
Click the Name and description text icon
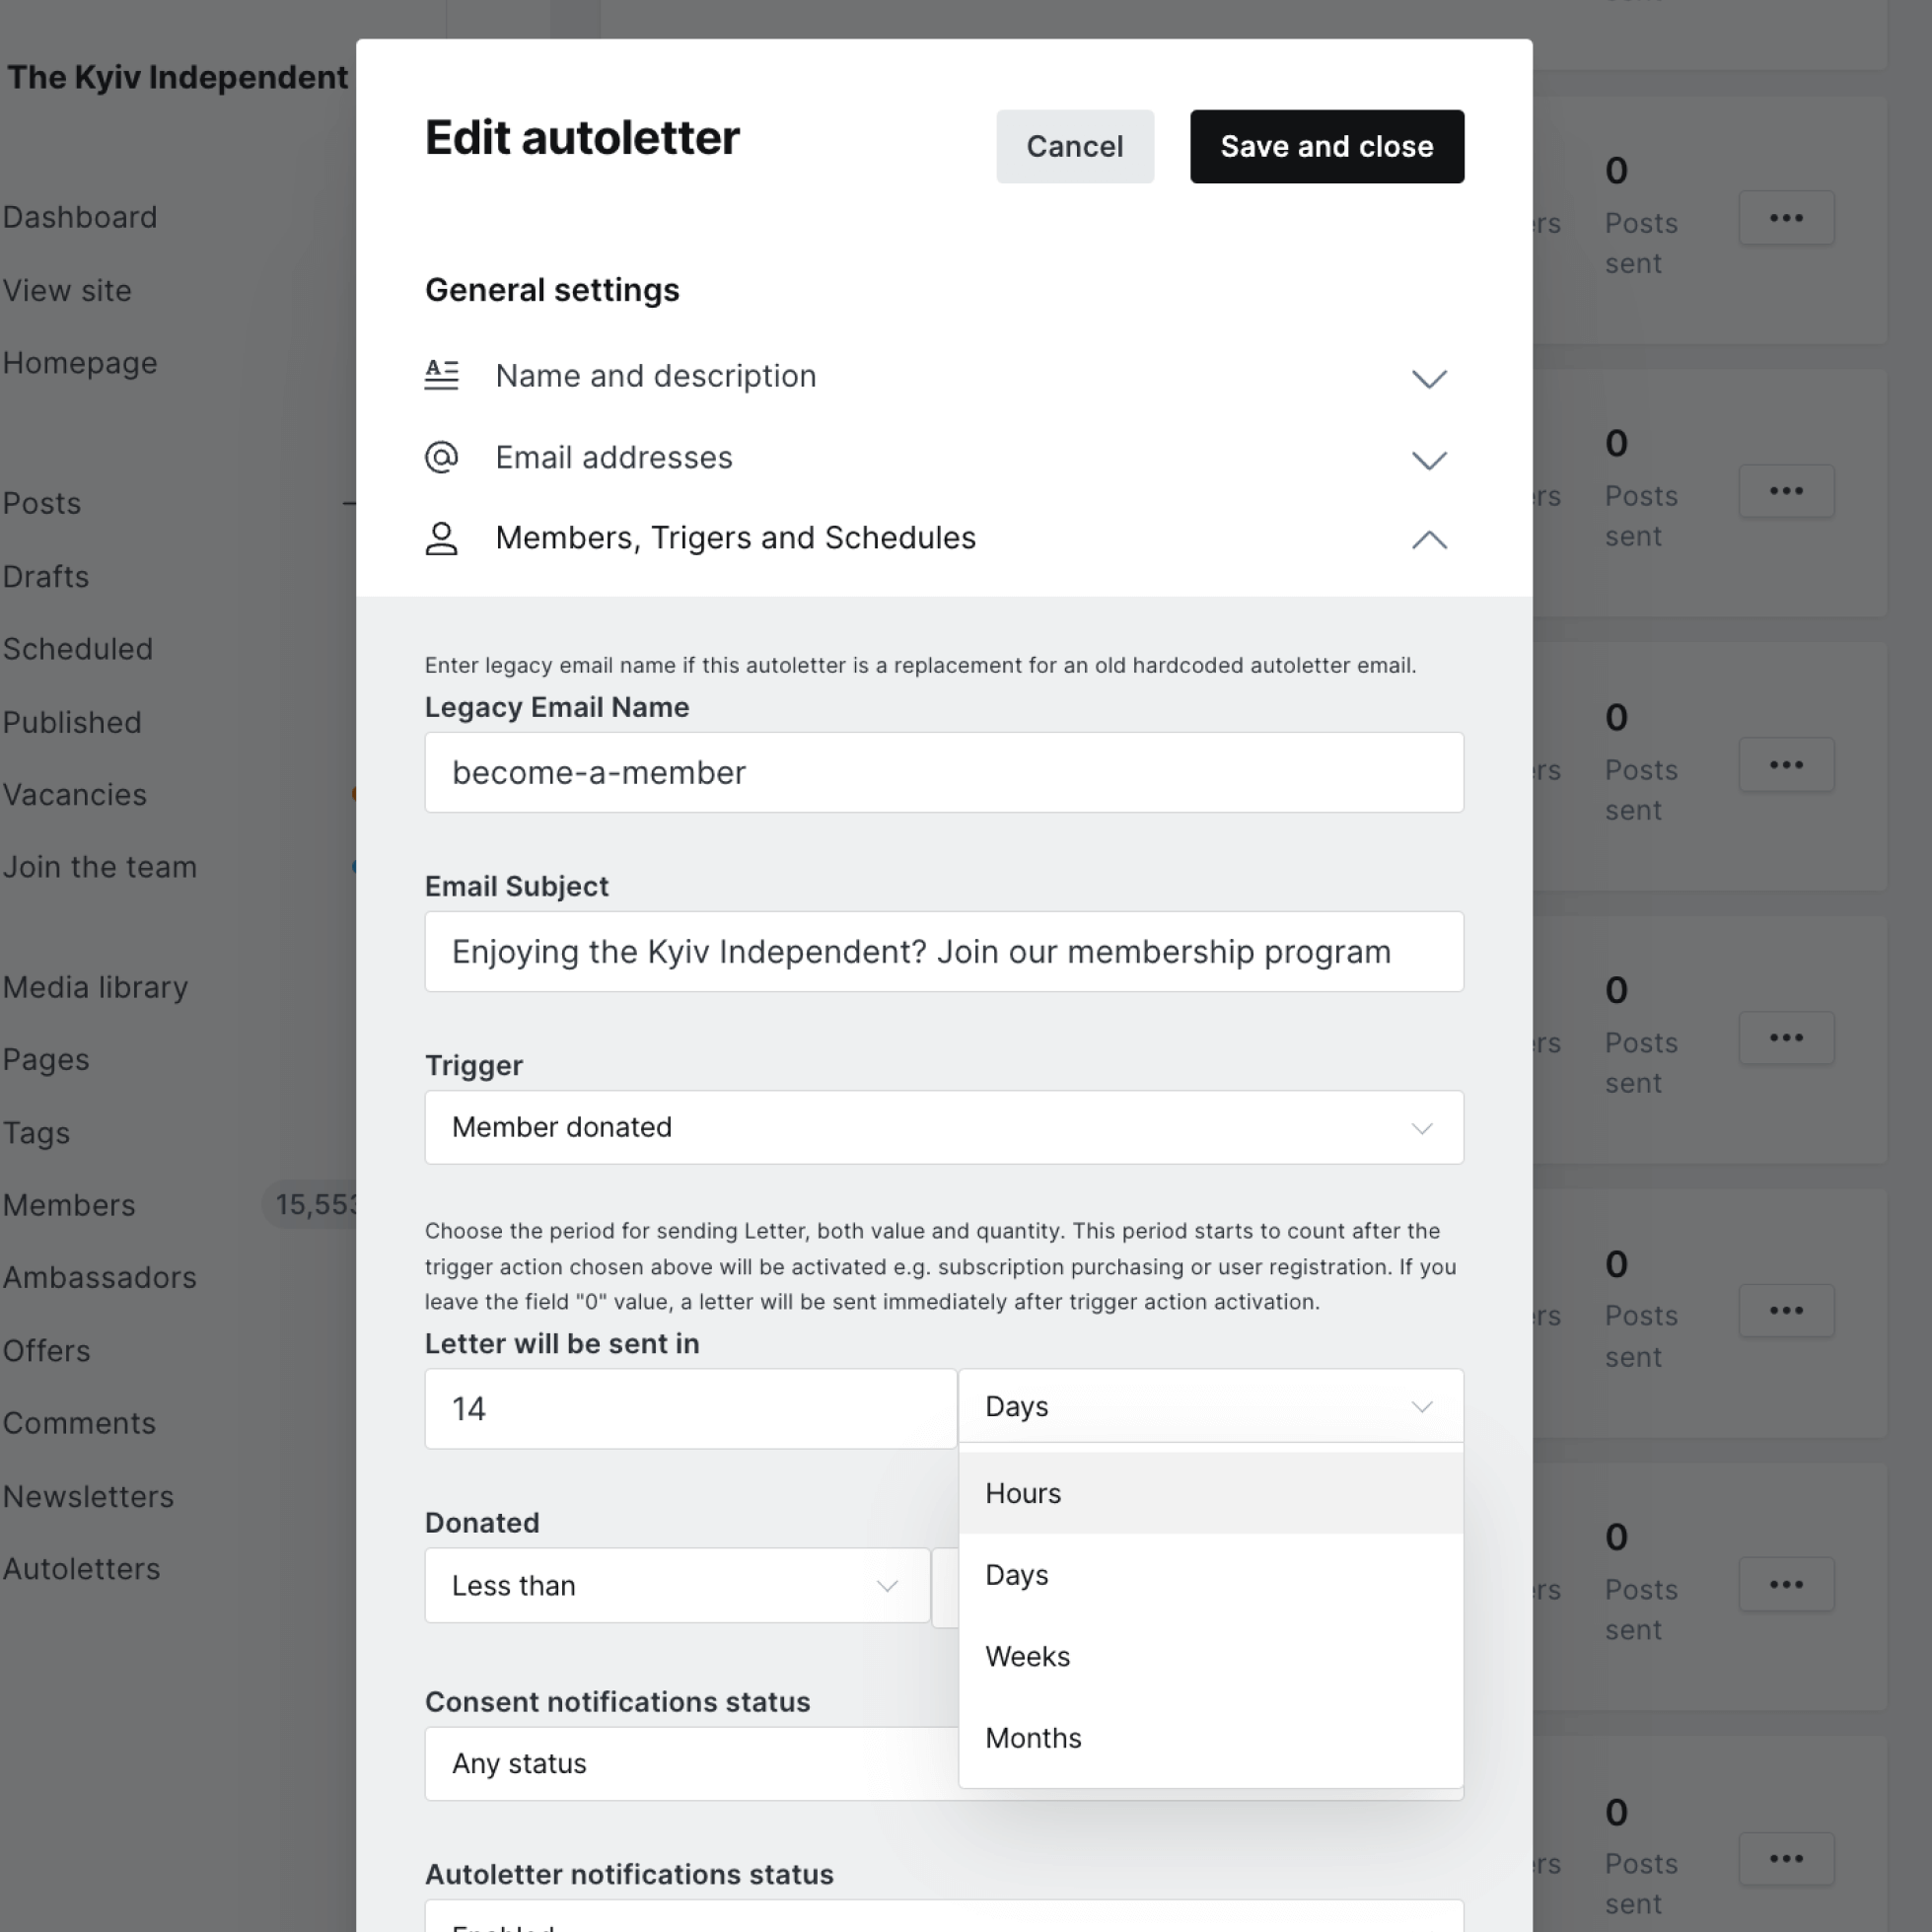[x=441, y=375]
